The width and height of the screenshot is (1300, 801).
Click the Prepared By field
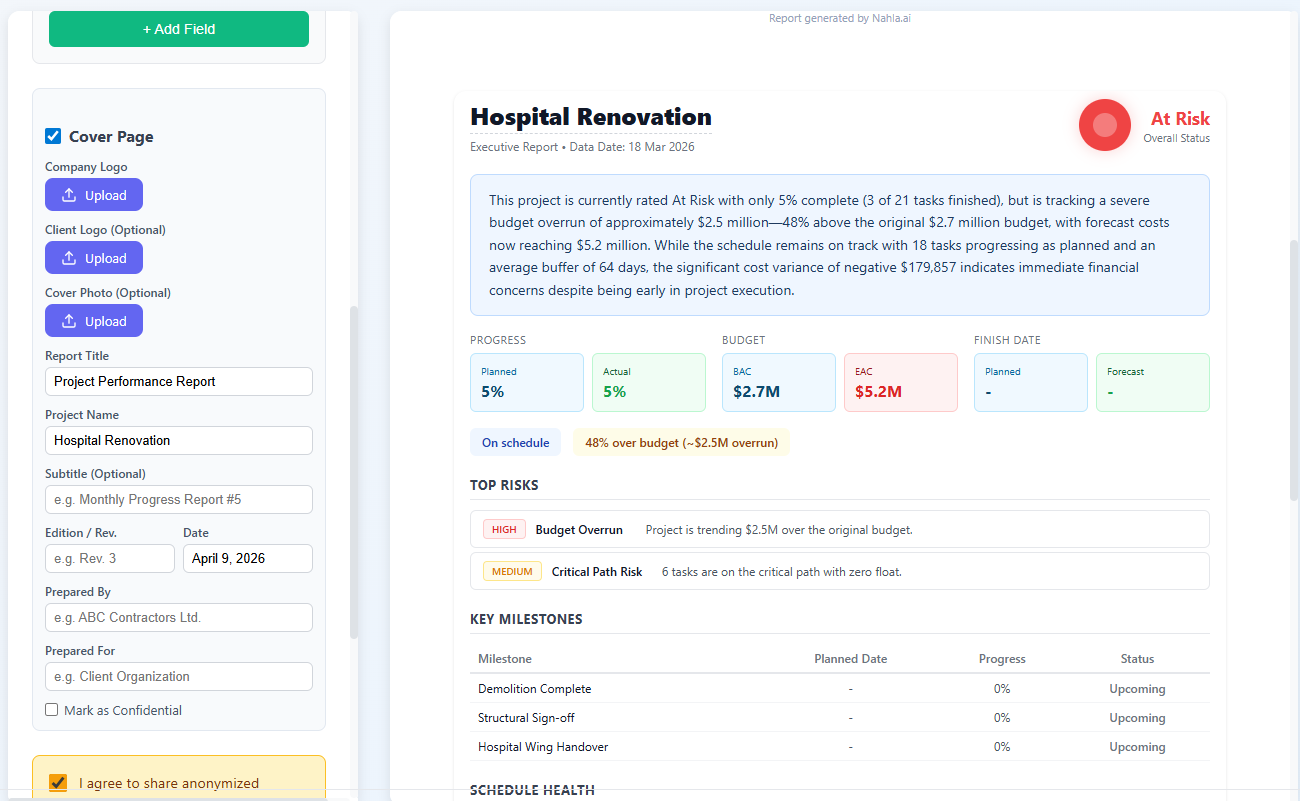(x=179, y=617)
